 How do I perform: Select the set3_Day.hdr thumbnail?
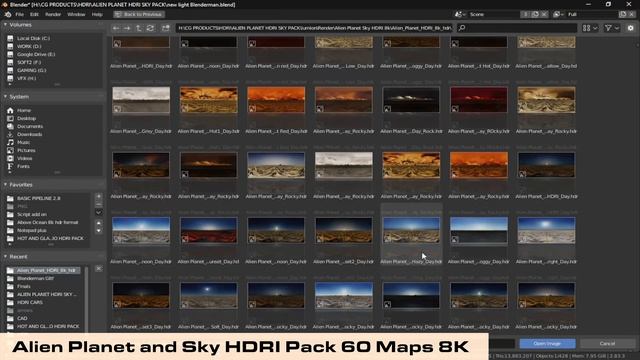pyautogui.click(x=141, y=296)
